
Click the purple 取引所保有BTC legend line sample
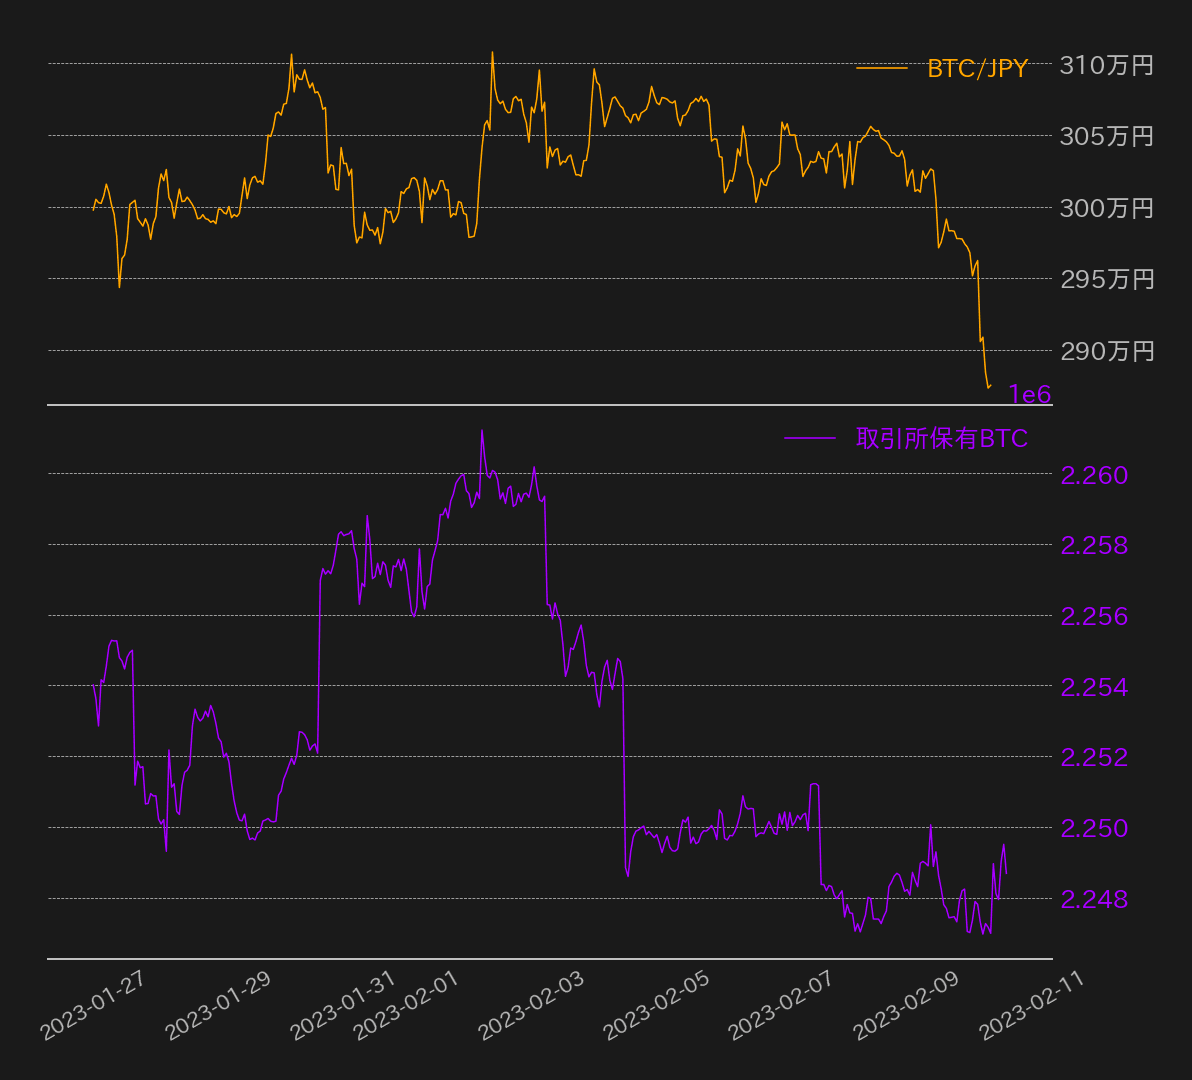(809, 438)
